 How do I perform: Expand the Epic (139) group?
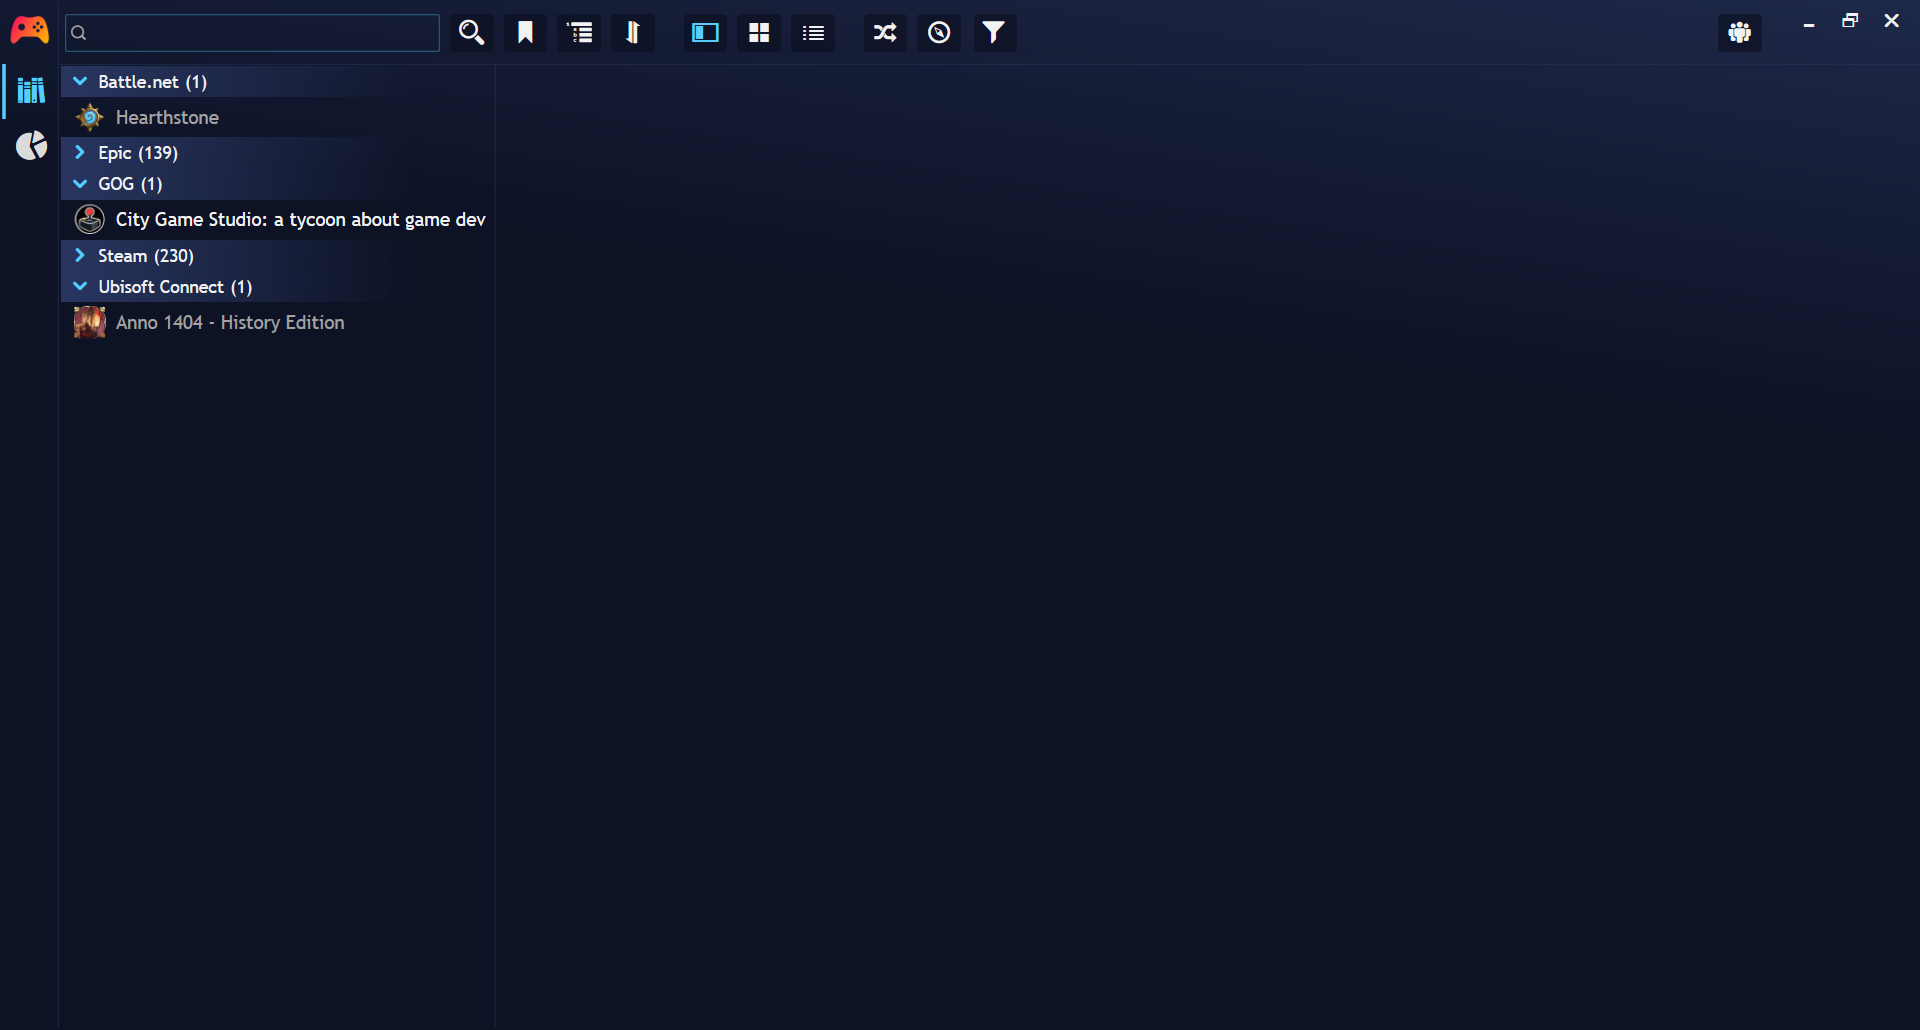tap(80, 153)
